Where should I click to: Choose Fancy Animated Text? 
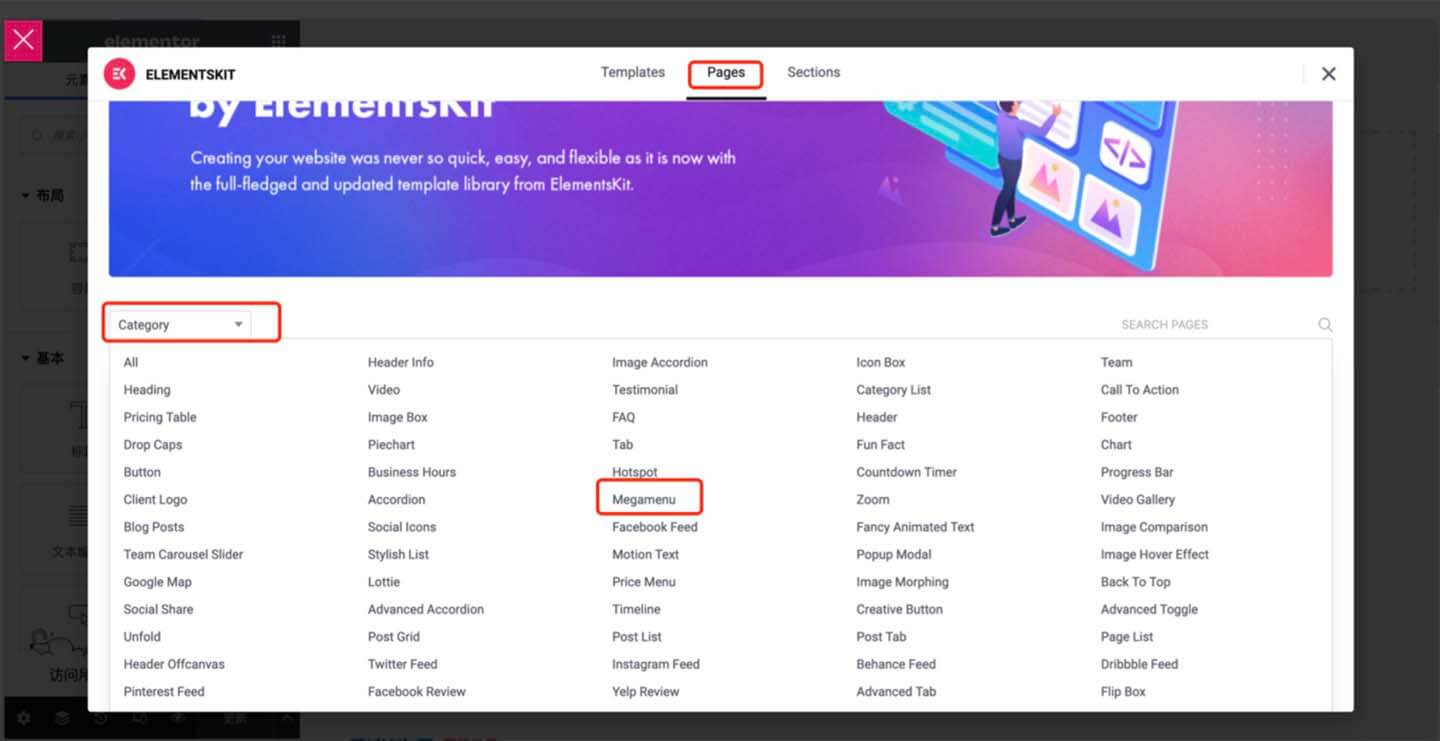[x=915, y=527]
